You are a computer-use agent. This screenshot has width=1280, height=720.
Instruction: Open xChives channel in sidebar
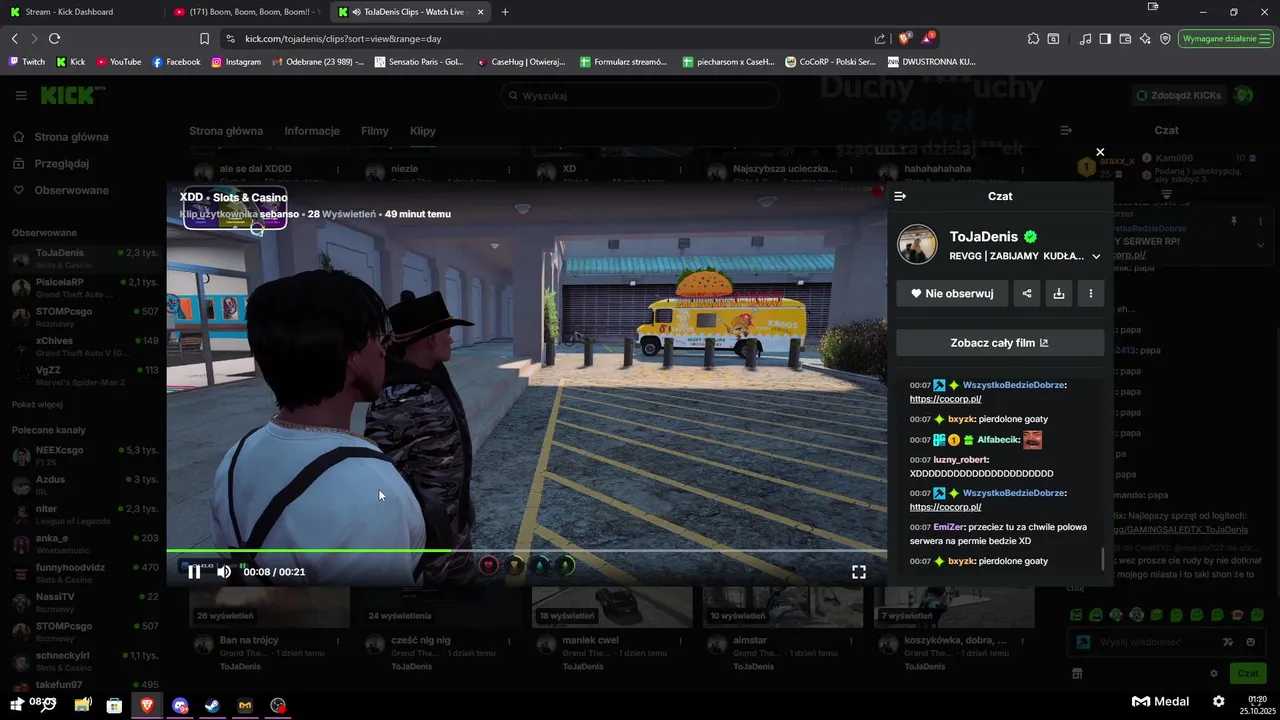coord(85,346)
